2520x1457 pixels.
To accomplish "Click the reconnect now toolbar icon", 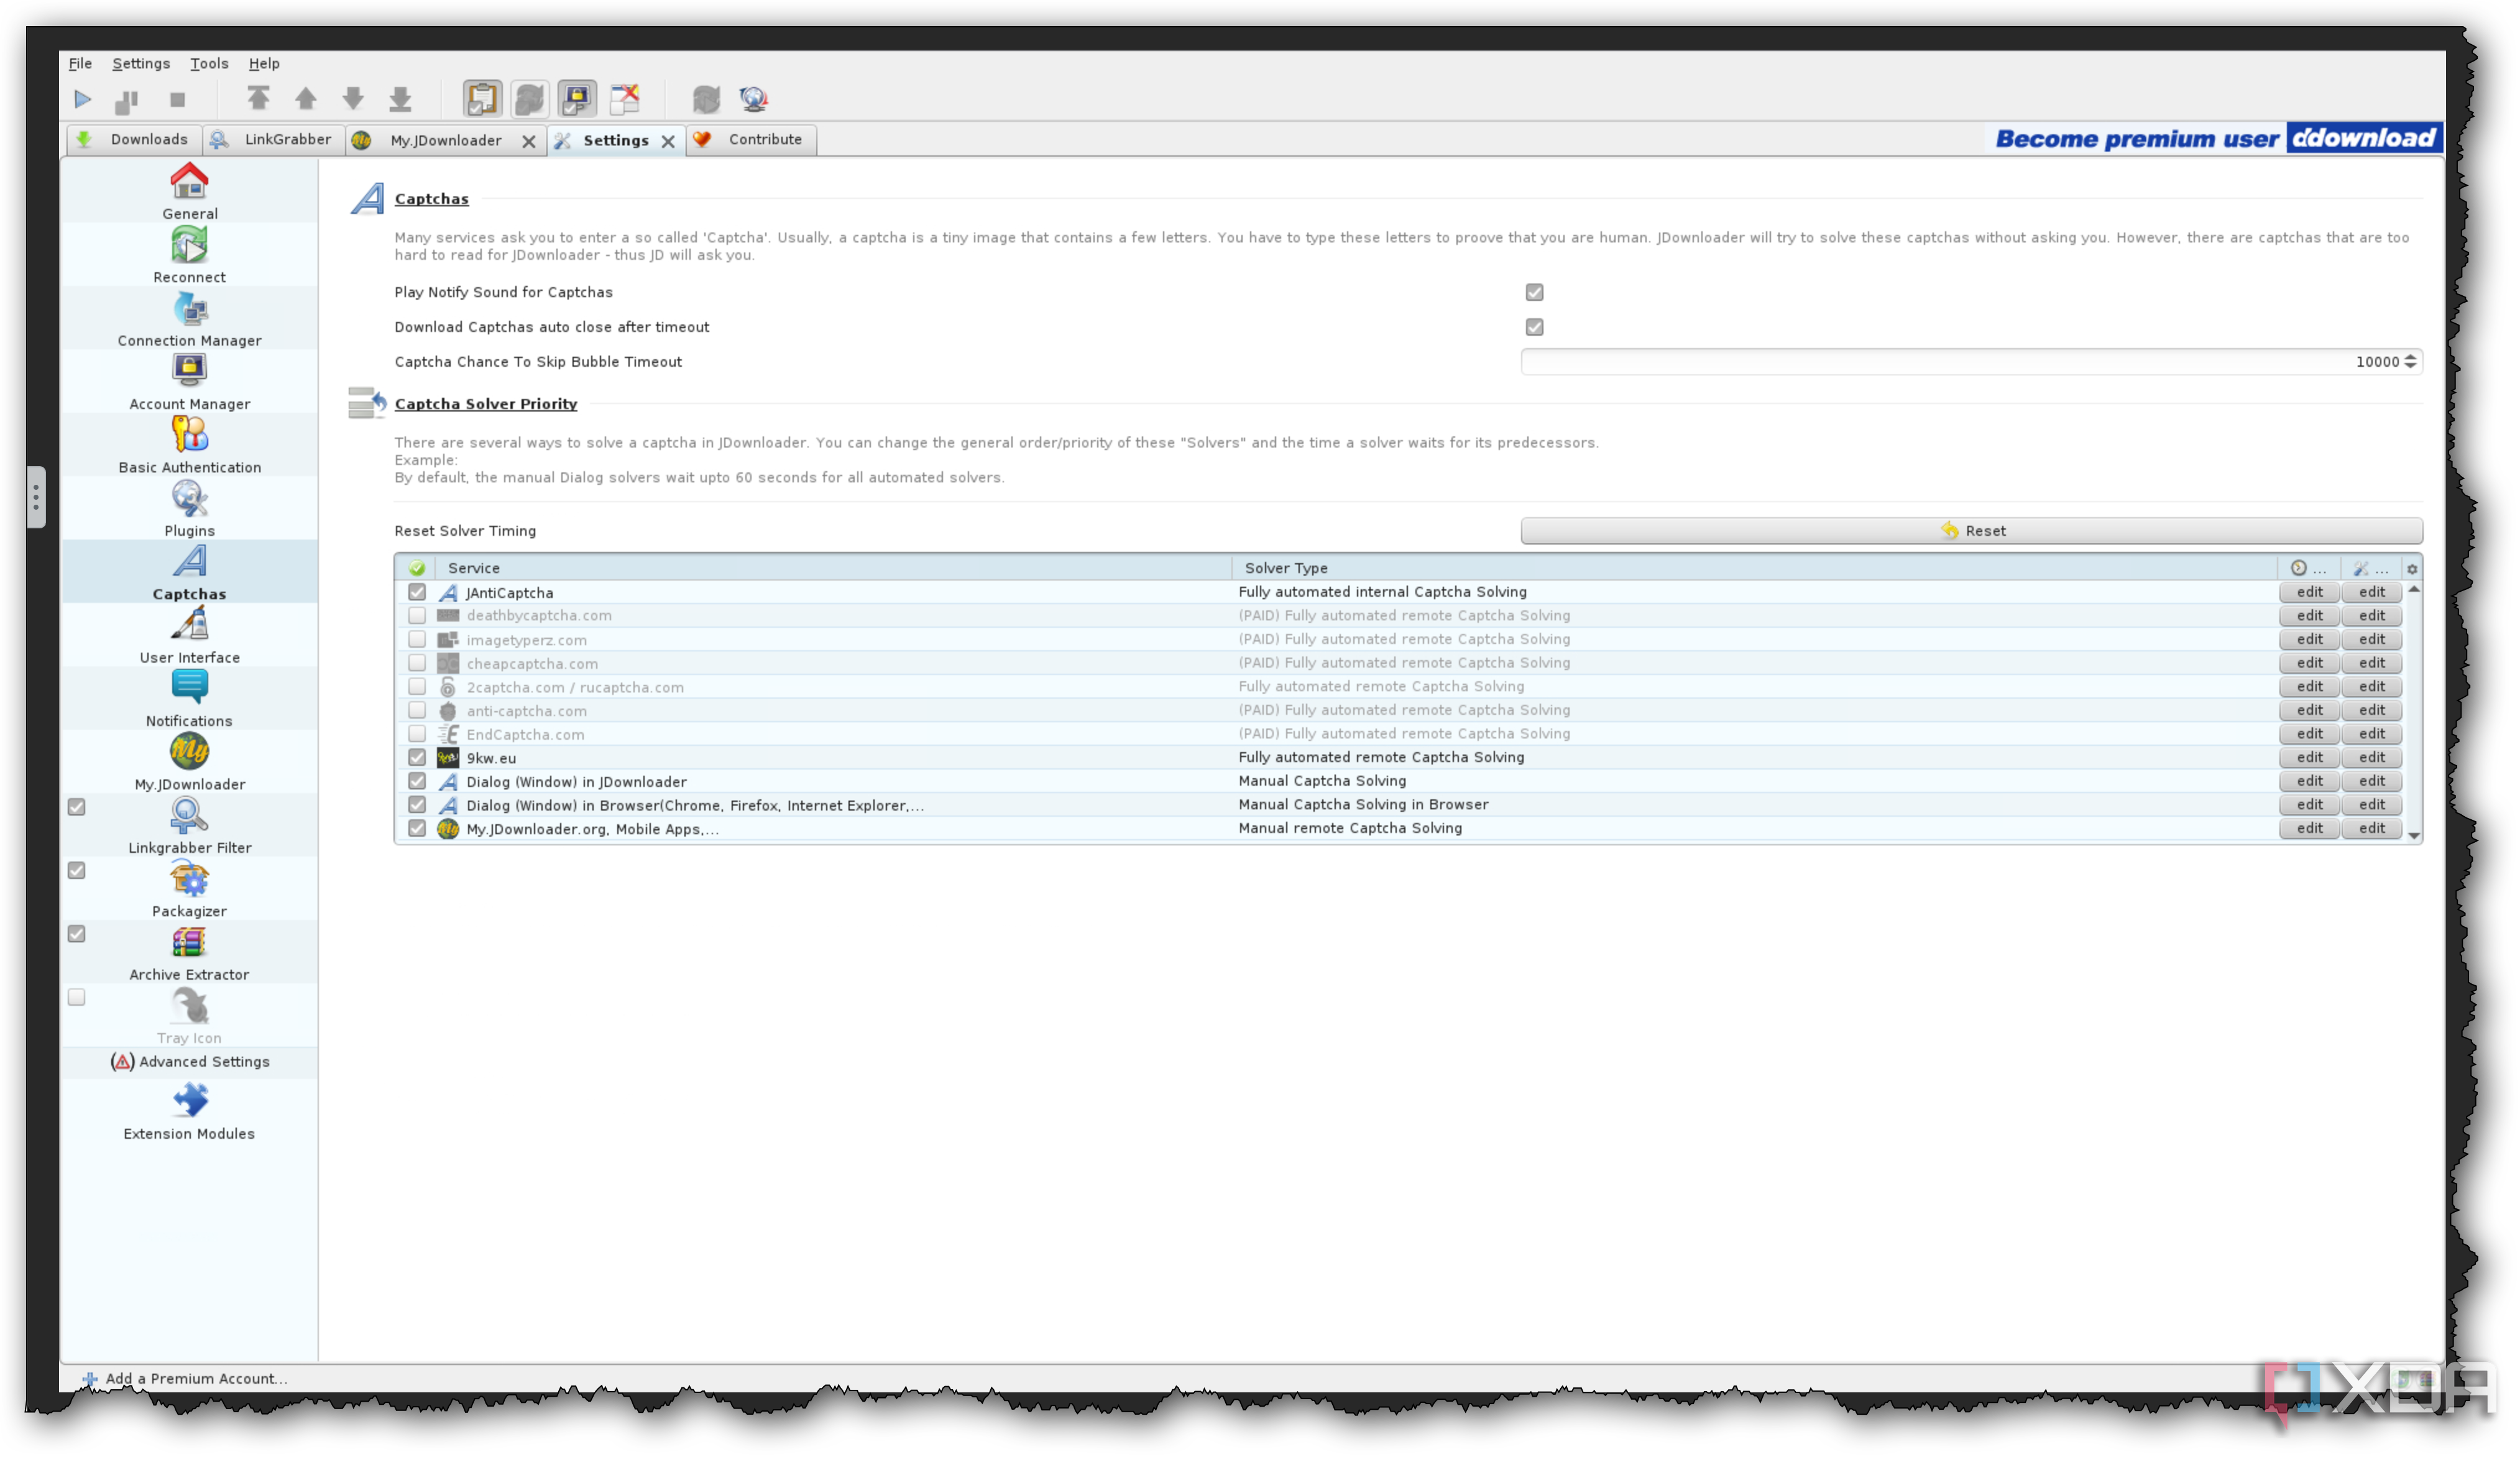I will [706, 98].
